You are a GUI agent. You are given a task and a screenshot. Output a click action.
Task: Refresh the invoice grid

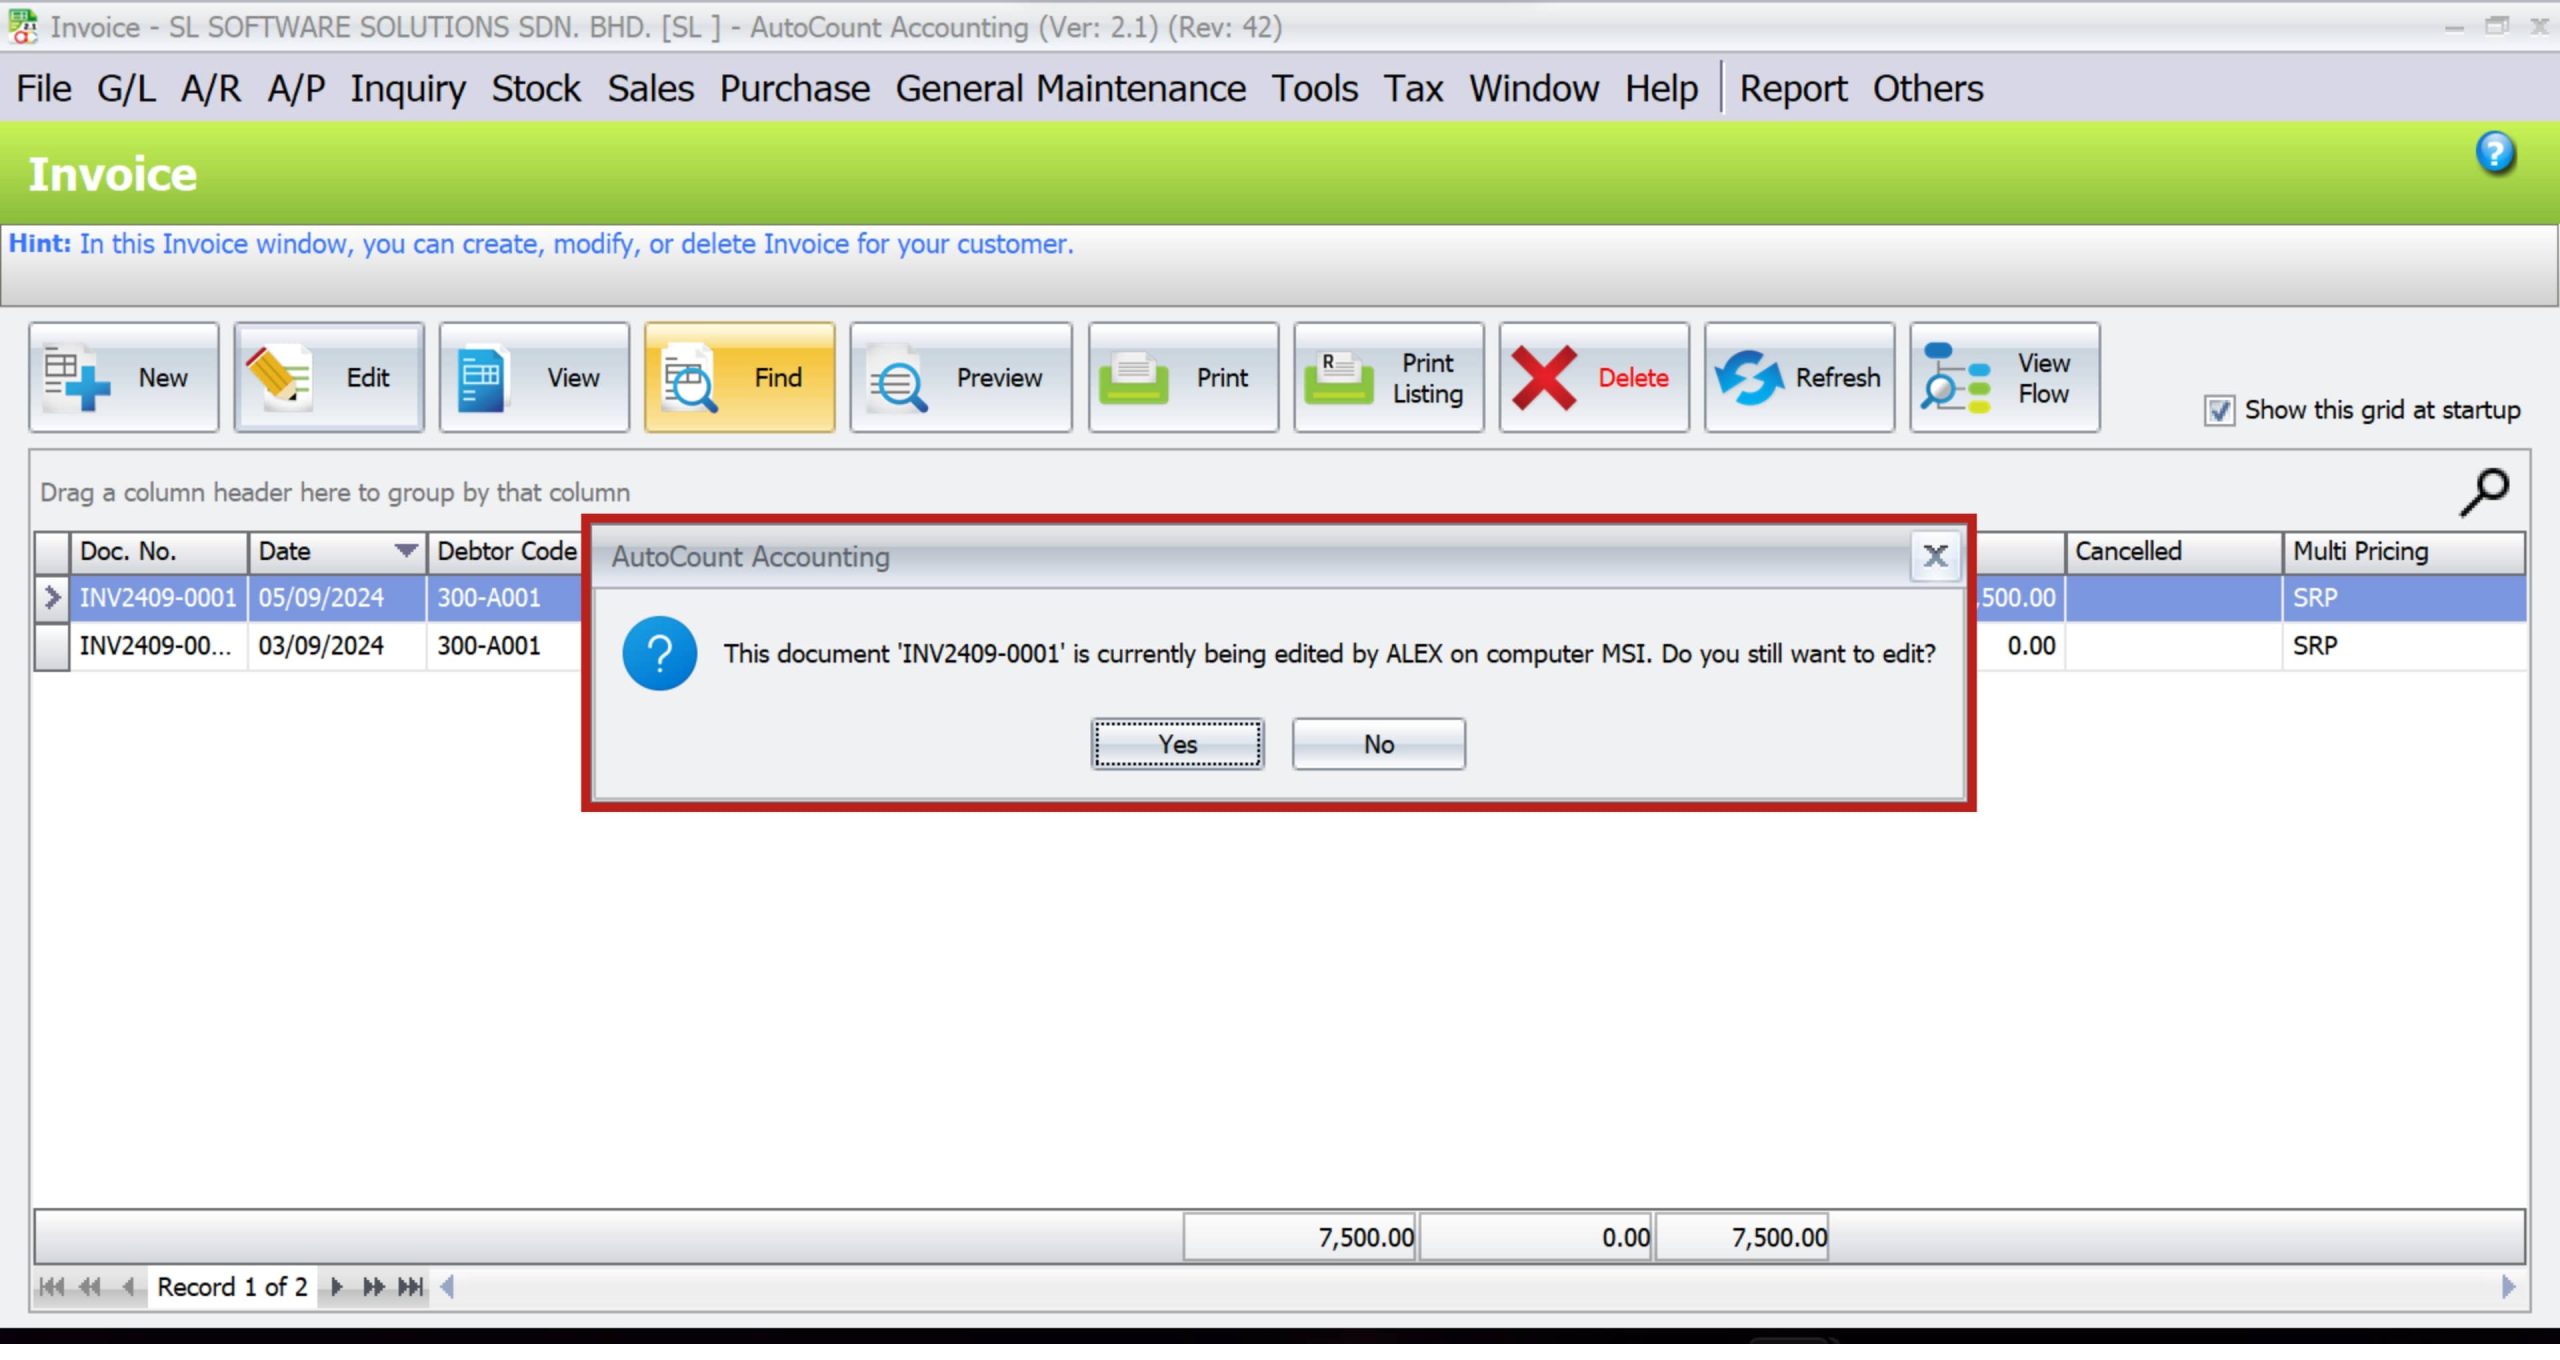pos(1800,378)
